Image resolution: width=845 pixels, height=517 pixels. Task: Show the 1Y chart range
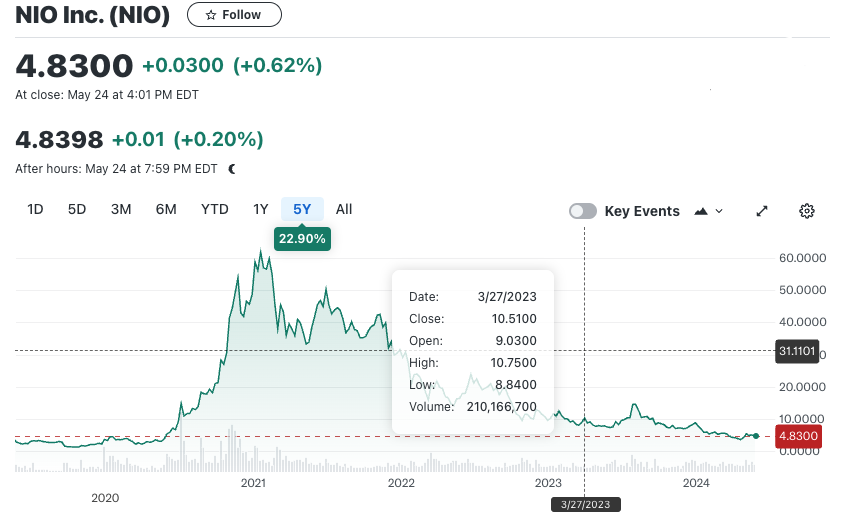click(x=261, y=209)
